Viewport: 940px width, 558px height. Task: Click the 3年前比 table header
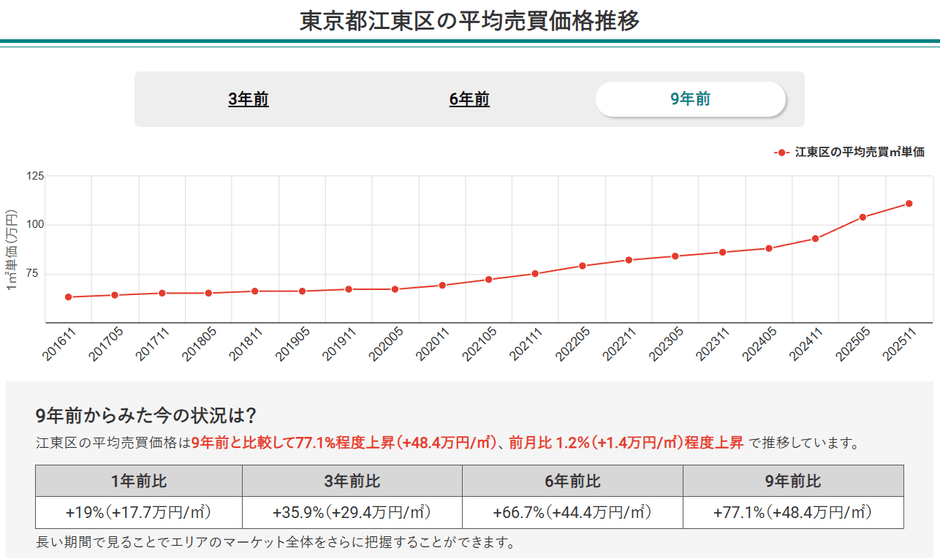point(352,481)
